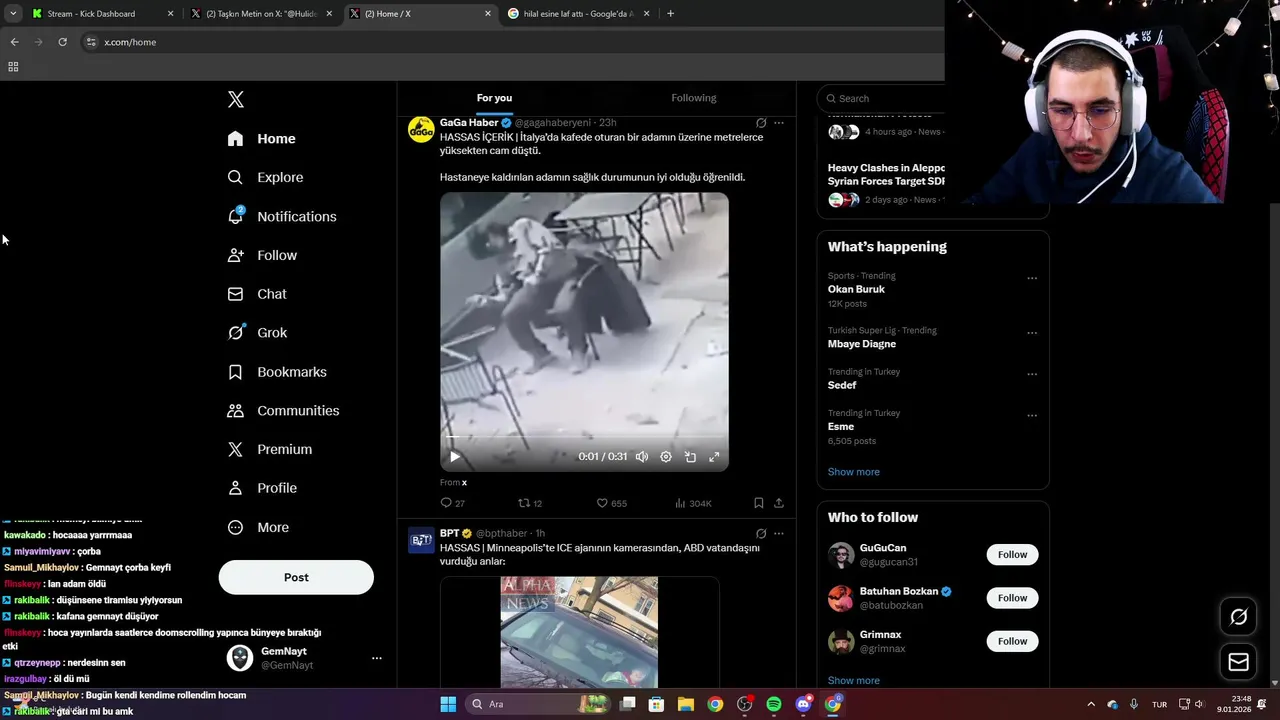Click the X logo above Home
The image size is (1280, 720).
235,99
